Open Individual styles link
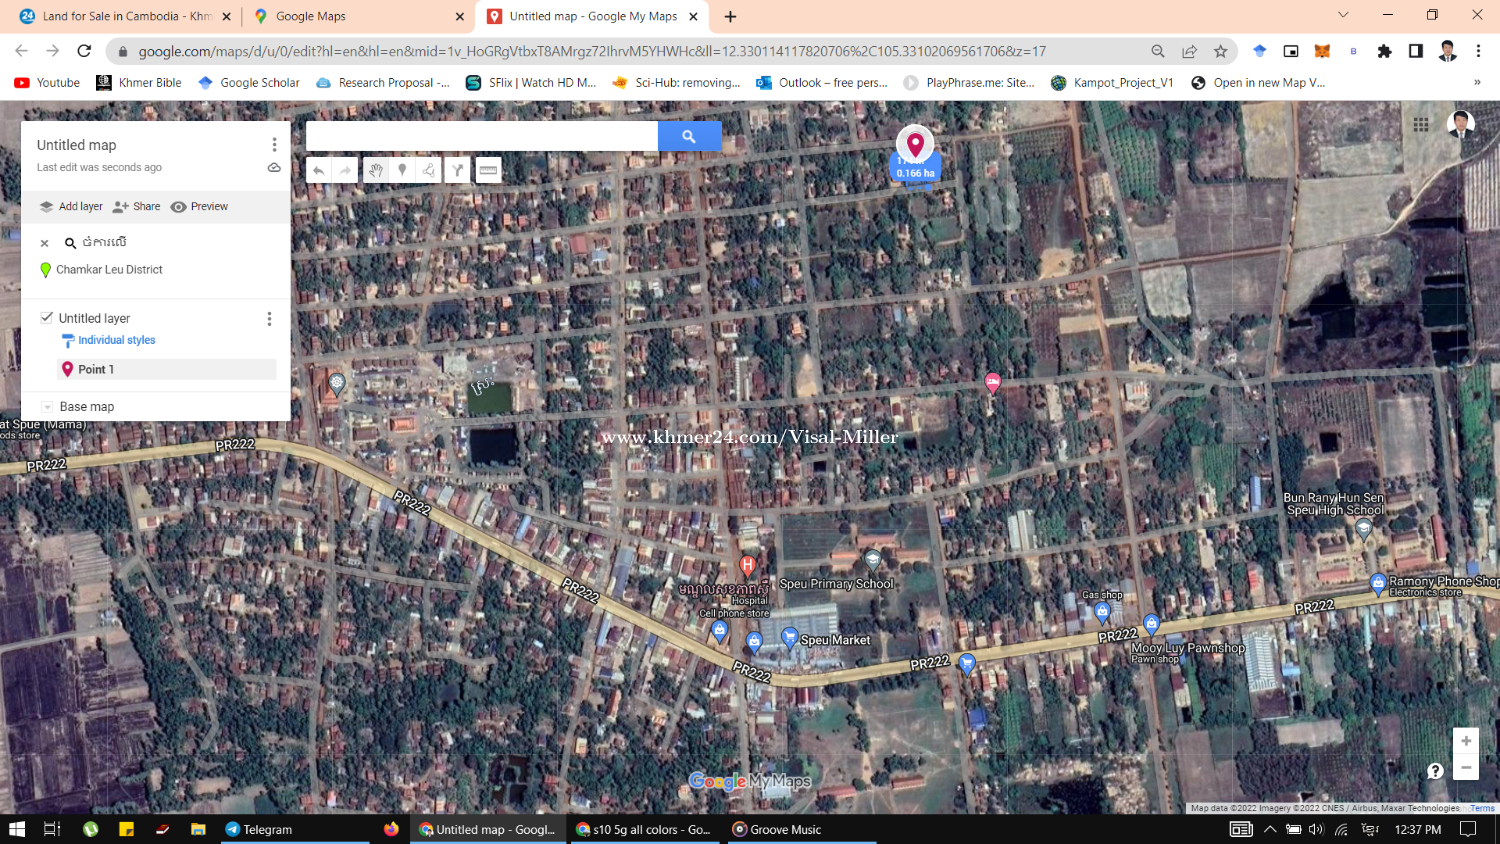 point(117,340)
